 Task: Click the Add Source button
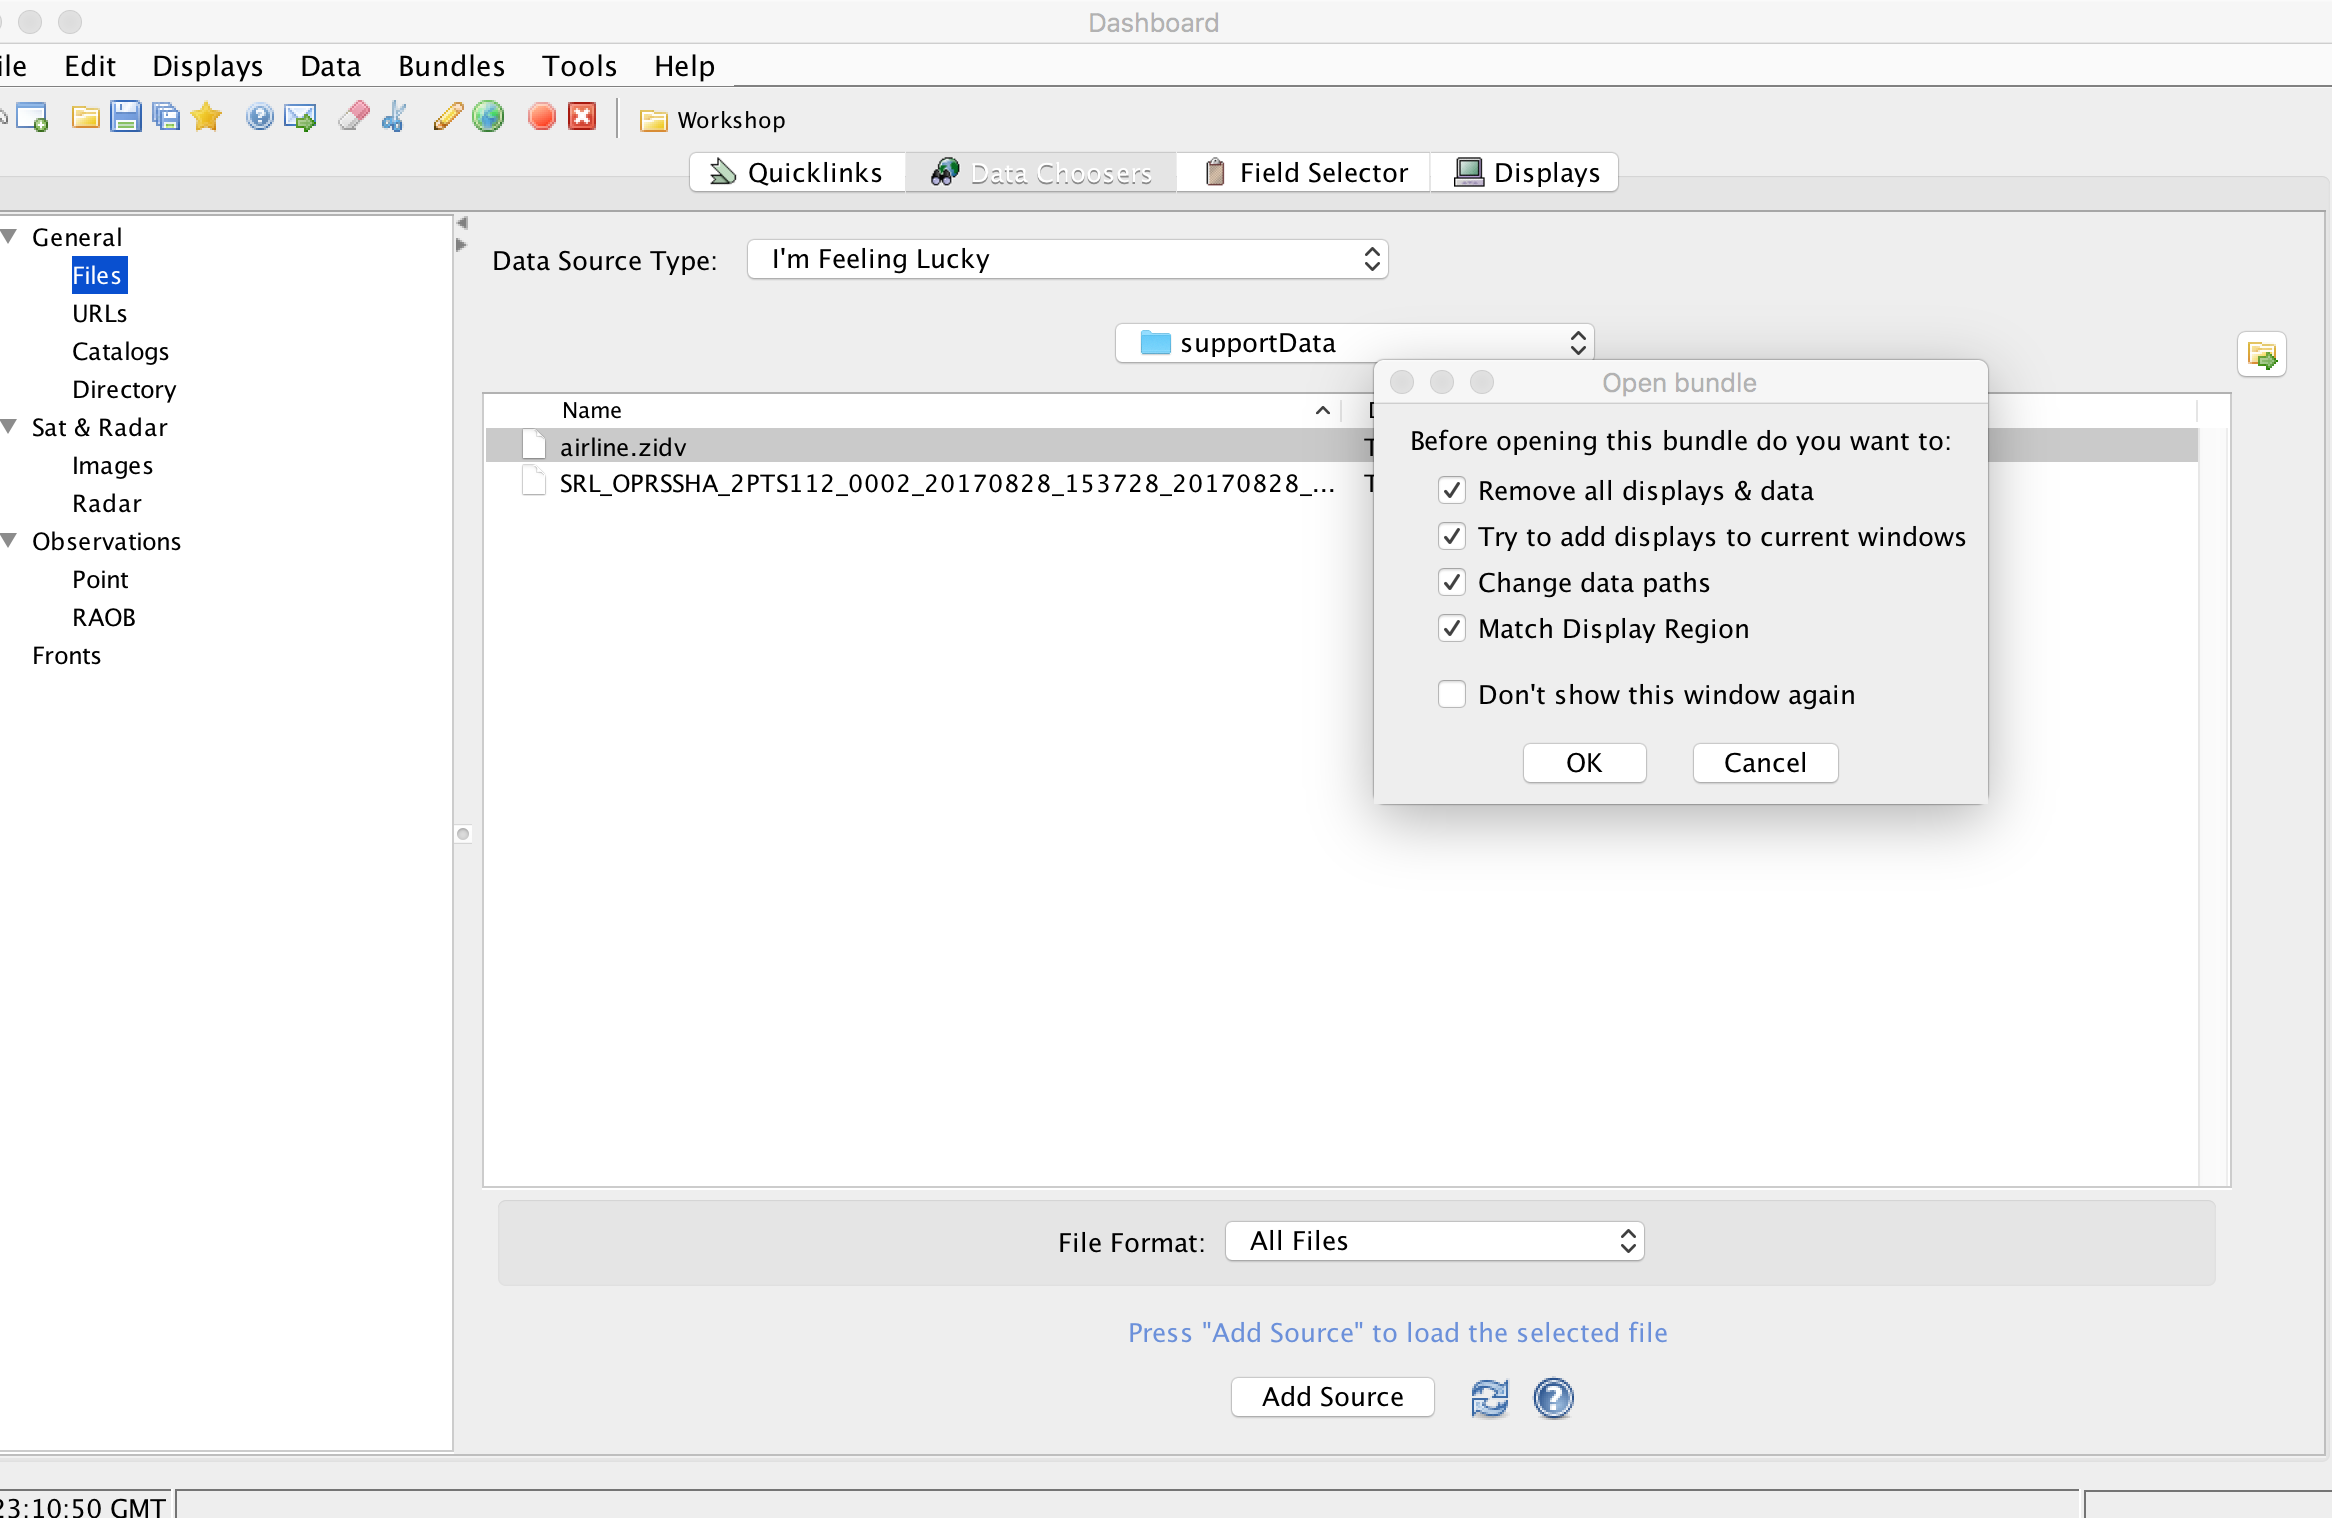[1332, 1396]
